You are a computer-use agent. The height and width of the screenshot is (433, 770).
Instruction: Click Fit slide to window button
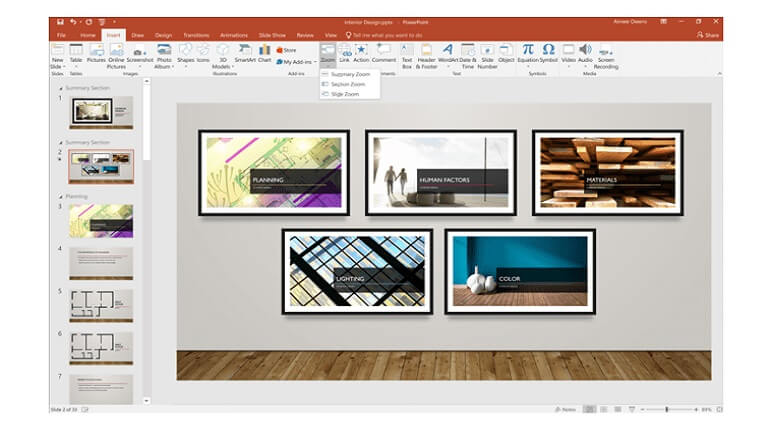(719, 409)
